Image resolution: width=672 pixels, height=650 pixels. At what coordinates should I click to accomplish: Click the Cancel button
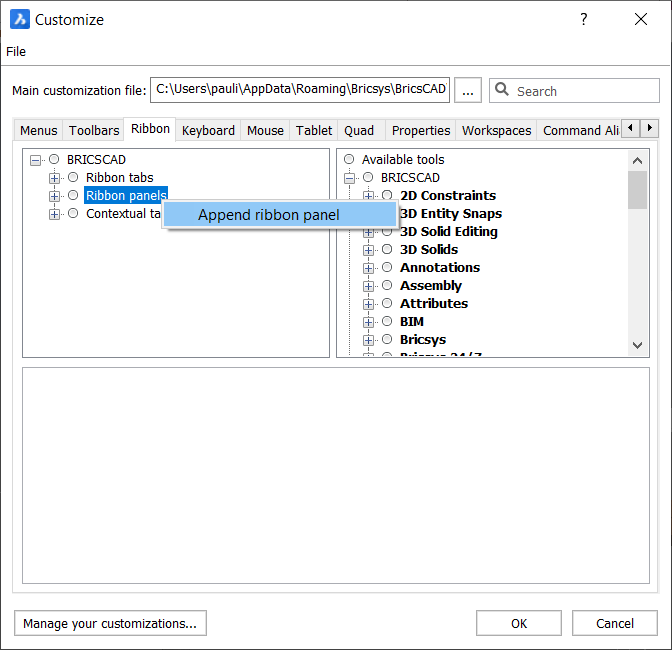(x=615, y=623)
